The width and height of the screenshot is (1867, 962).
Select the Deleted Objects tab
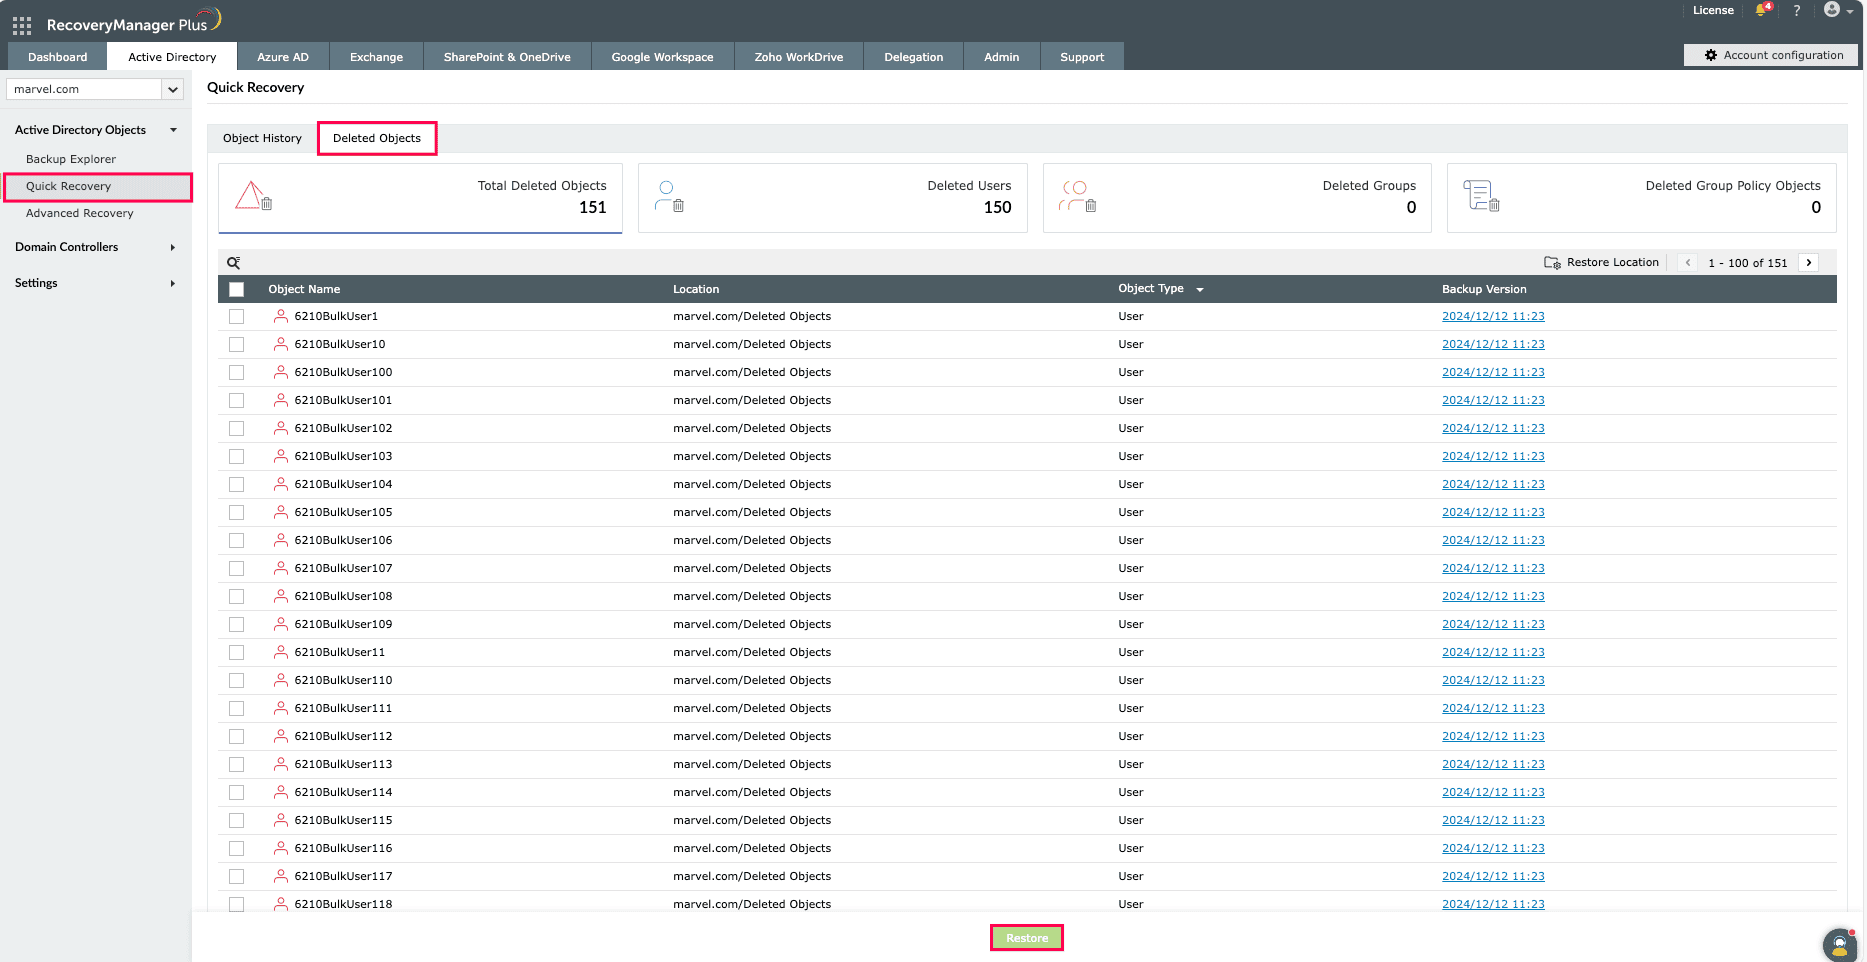pos(377,138)
